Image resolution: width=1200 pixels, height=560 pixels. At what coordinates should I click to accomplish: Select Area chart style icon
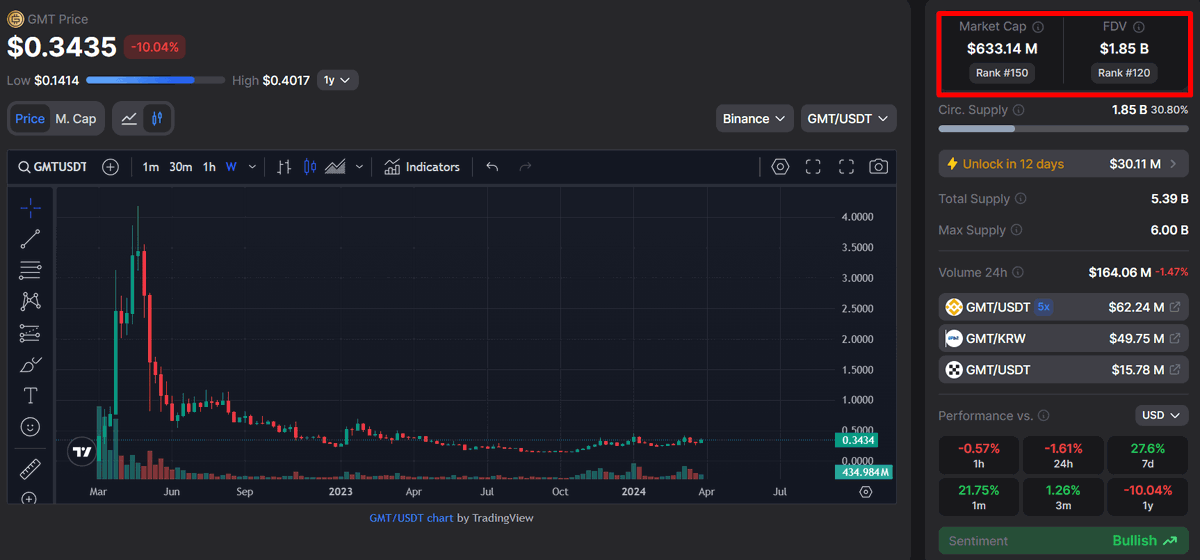pos(336,167)
